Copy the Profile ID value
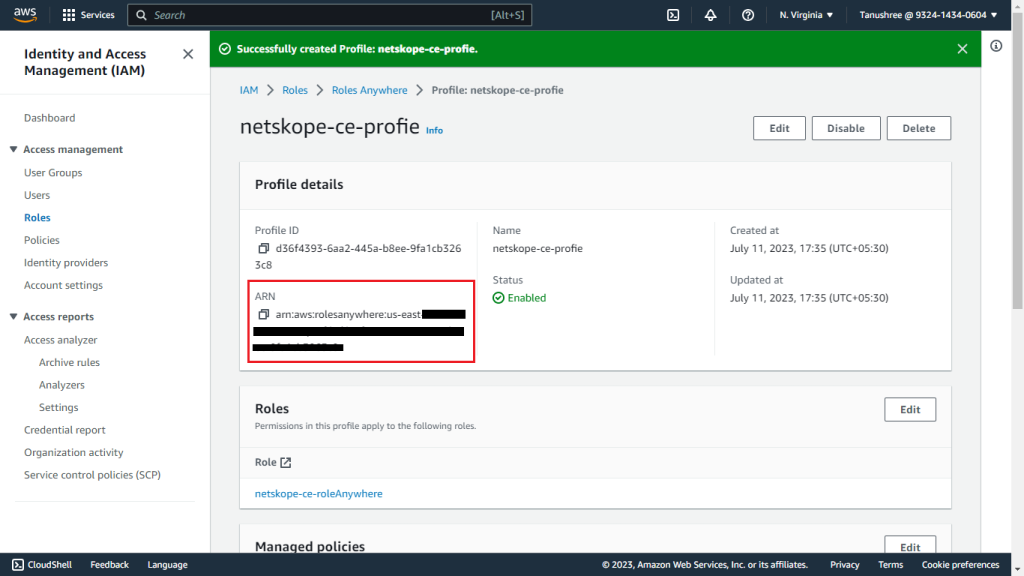The width and height of the screenshot is (1024, 576). tap(263, 248)
